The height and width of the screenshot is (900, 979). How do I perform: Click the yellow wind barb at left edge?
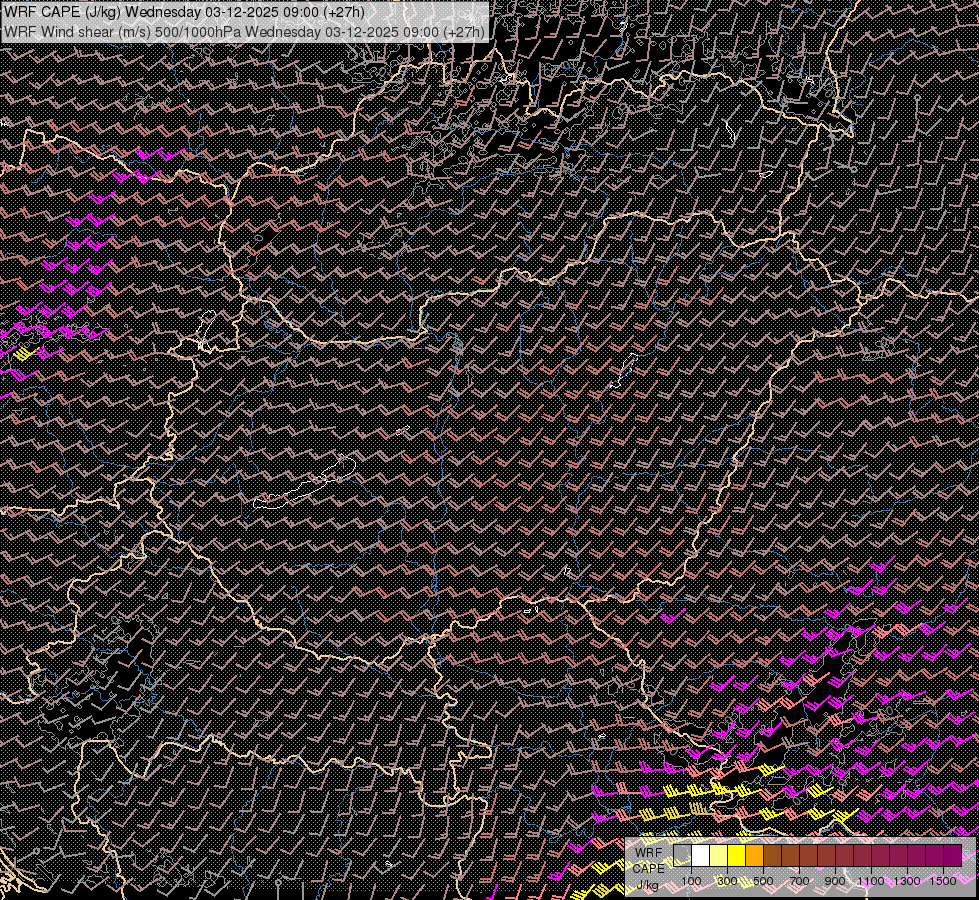[24, 353]
